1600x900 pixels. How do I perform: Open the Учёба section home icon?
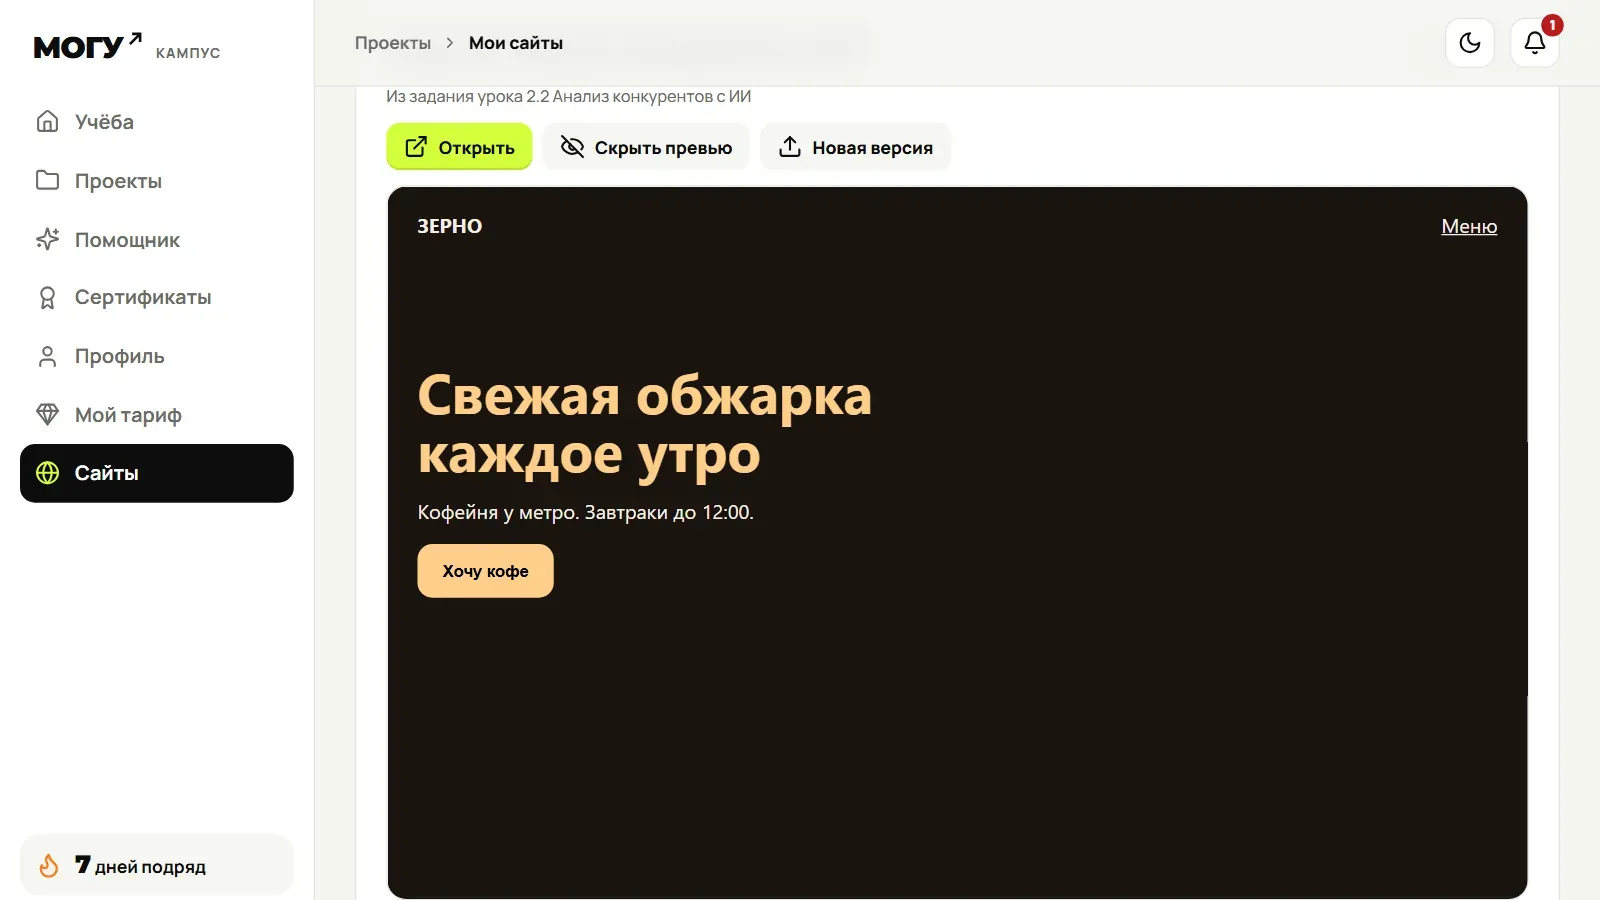(47, 121)
